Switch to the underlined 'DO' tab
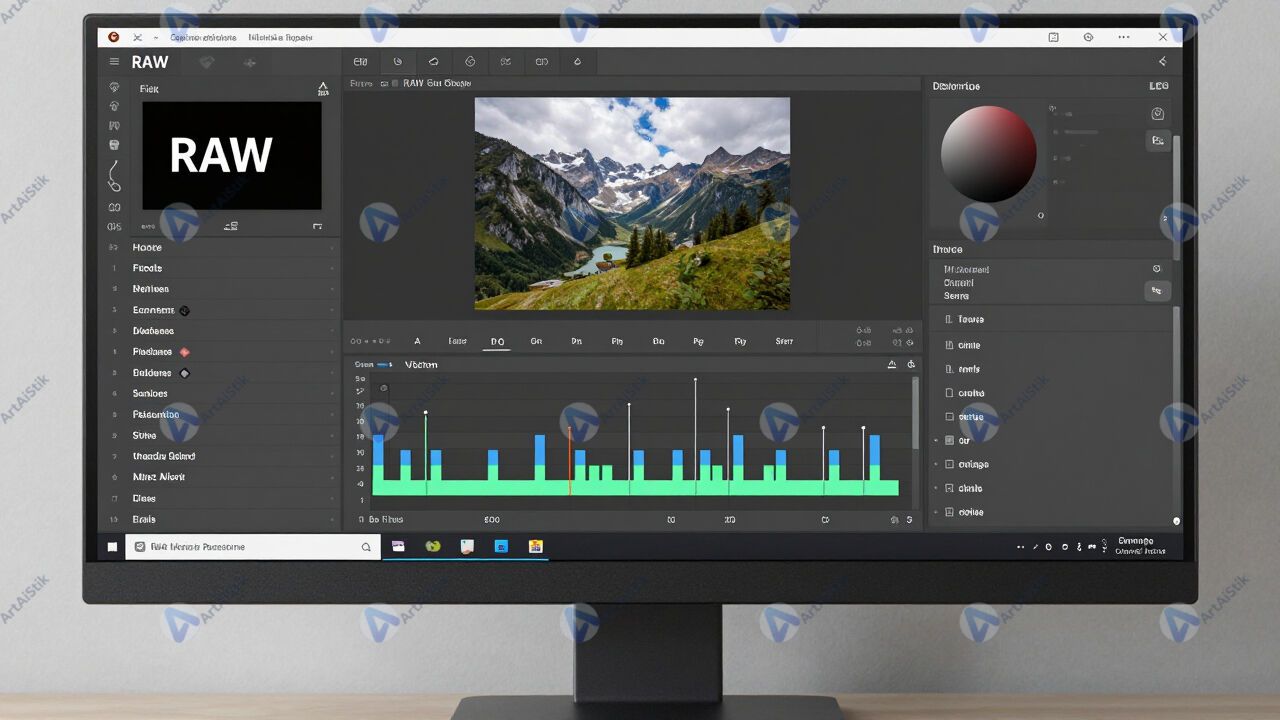Image resolution: width=1280 pixels, height=720 pixels. (497, 342)
